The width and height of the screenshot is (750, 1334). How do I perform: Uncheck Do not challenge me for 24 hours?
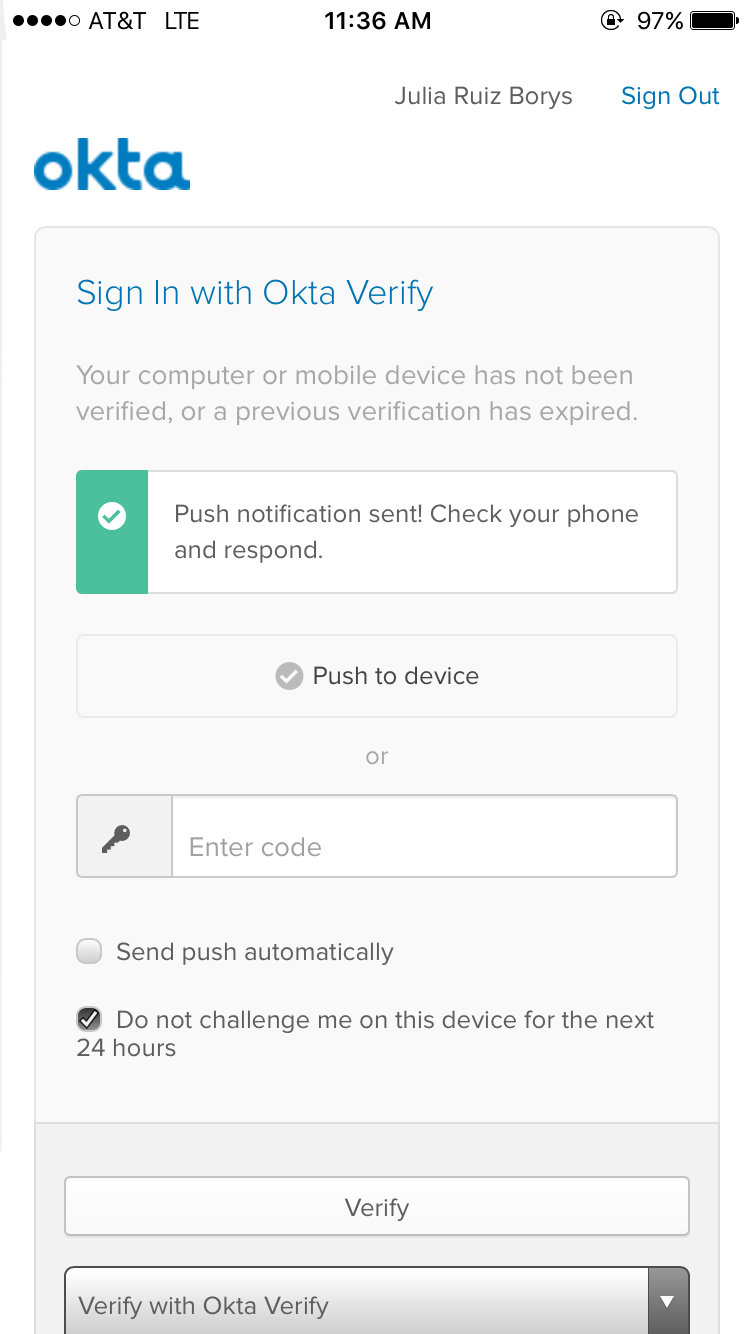(x=90, y=1019)
